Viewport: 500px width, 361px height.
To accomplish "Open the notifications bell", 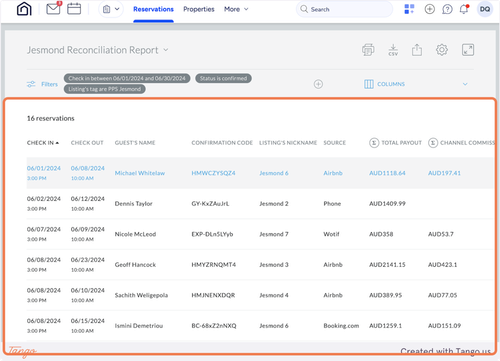I will [x=464, y=9].
